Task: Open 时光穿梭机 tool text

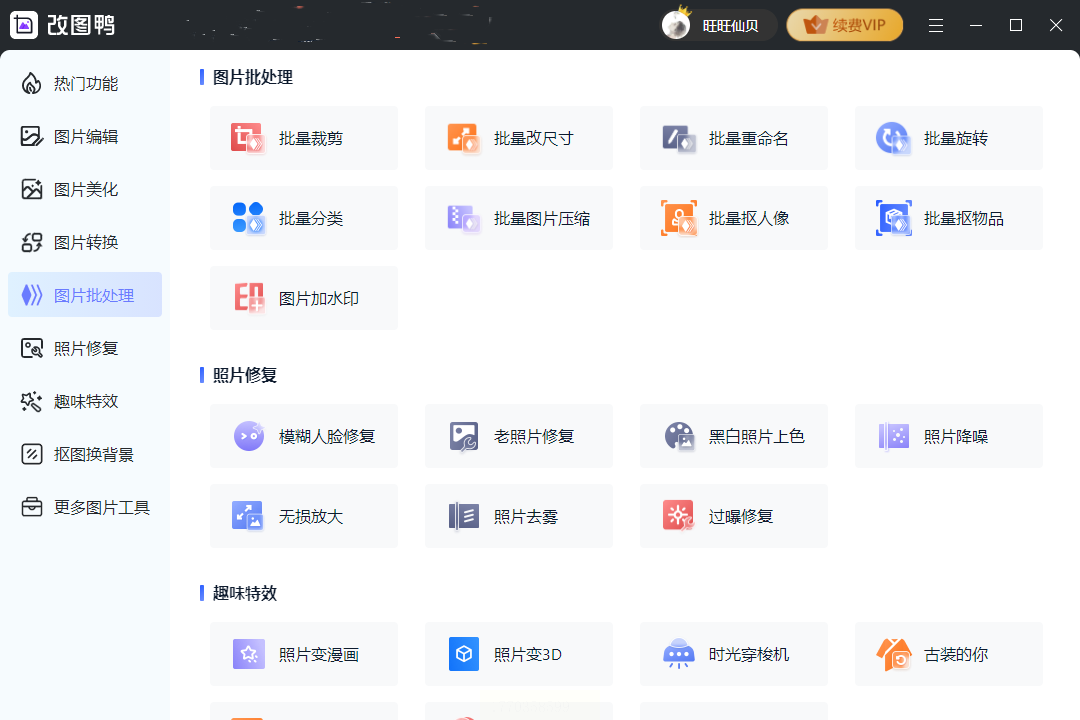Action: click(x=749, y=655)
